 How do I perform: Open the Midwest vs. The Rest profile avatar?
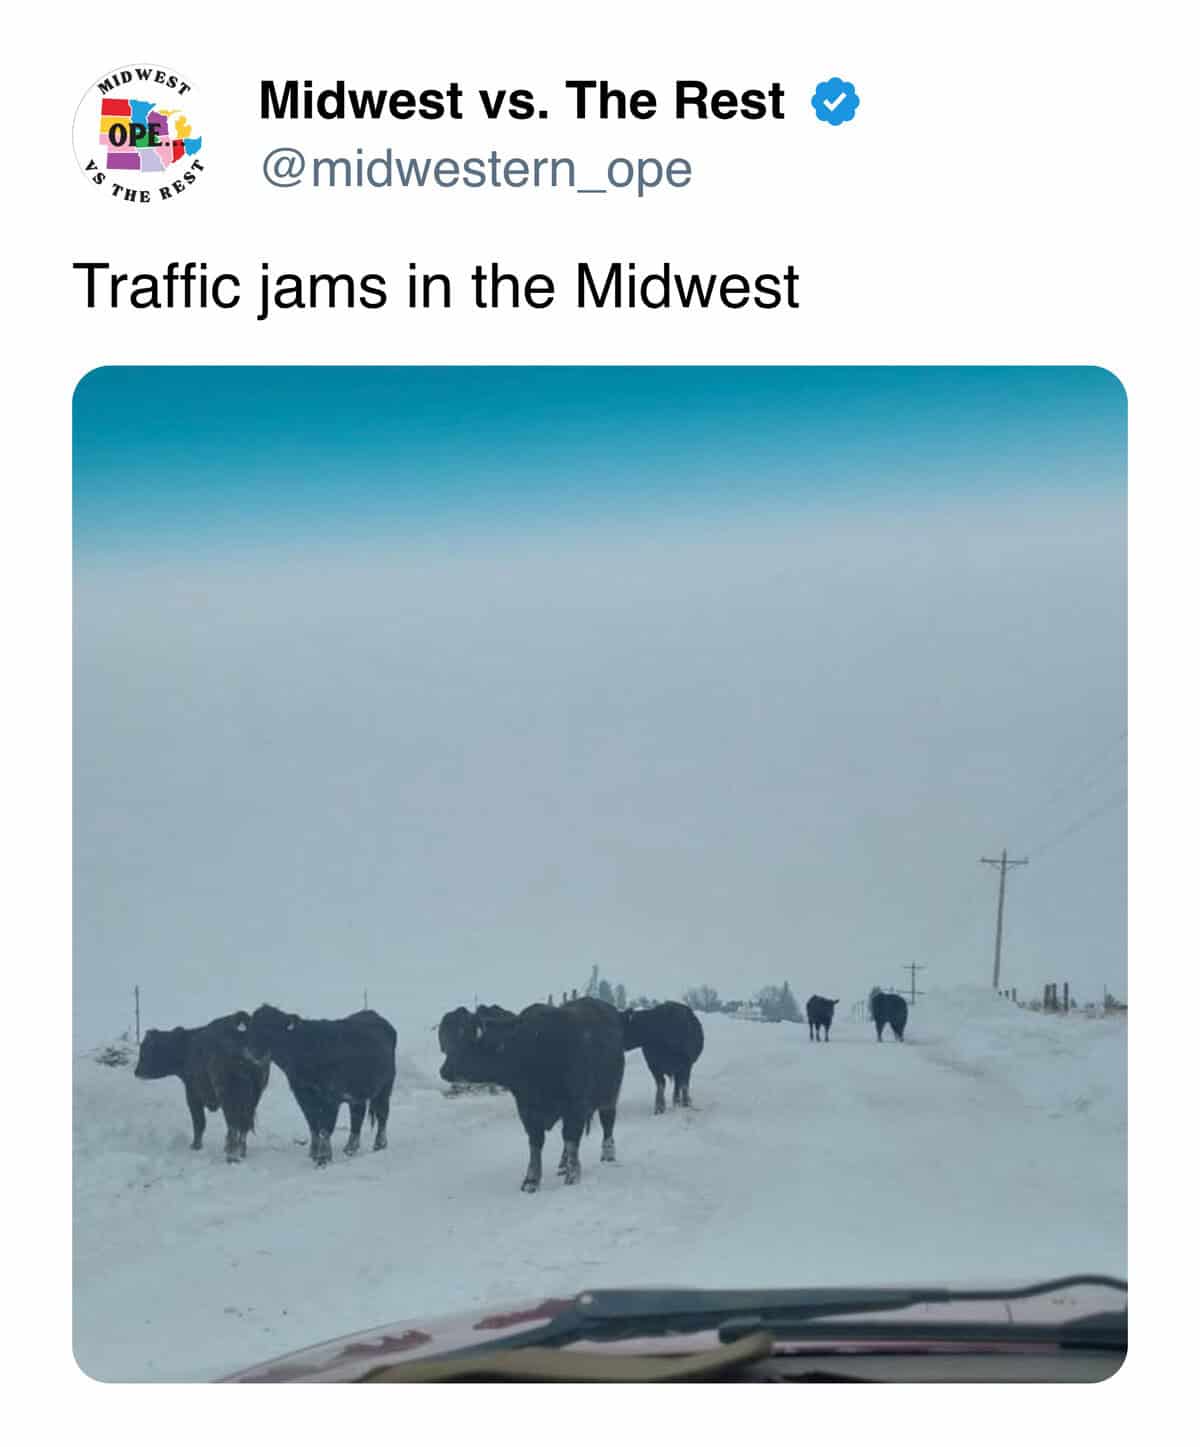(138, 134)
